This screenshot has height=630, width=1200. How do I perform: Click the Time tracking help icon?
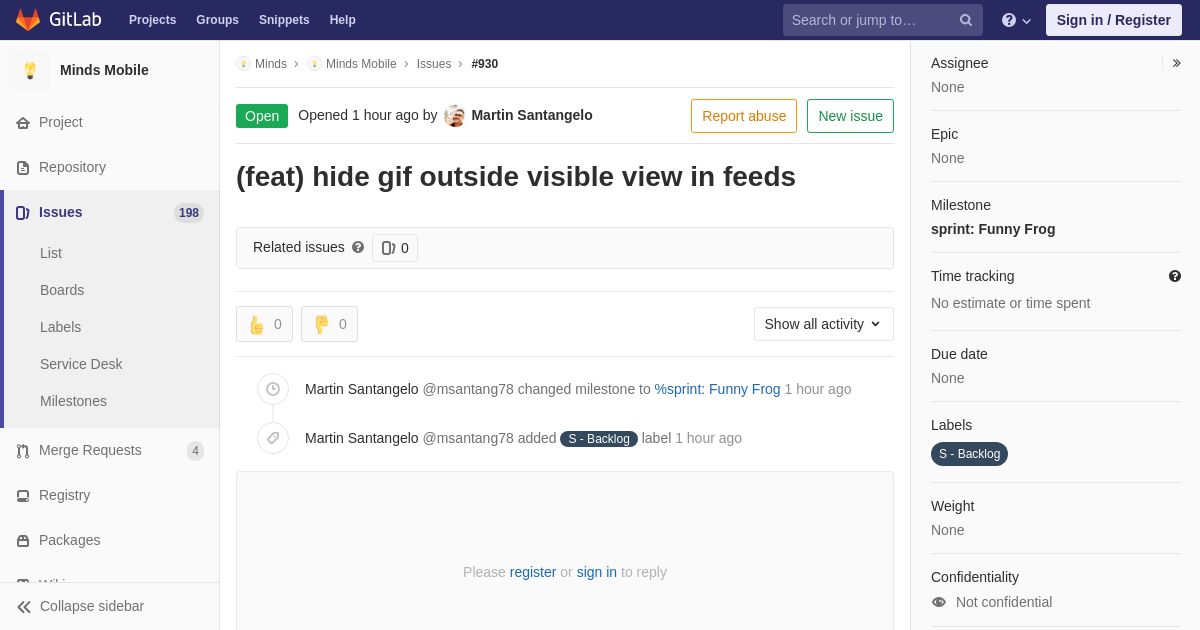[x=1175, y=276]
